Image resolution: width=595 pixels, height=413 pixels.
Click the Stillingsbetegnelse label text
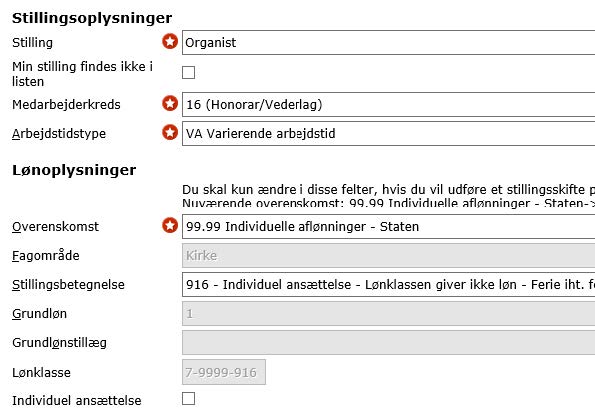click(x=68, y=285)
